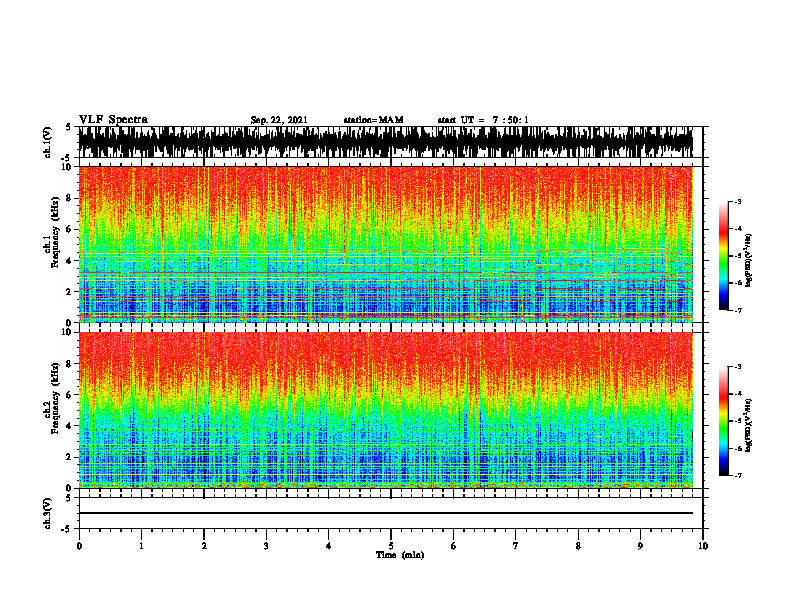Click the '-7' label on ch.2 color scale
The width and height of the screenshot is (792, 612).
pyautogui.click(x=738, y=475)
